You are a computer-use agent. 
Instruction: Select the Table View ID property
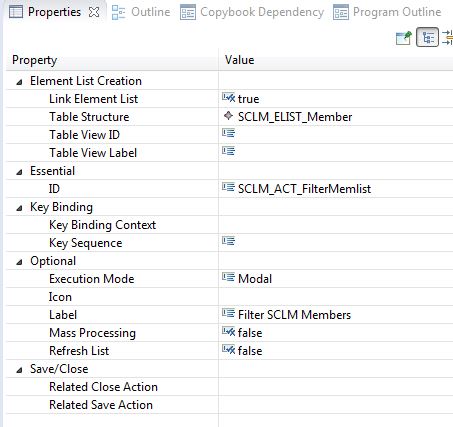click(x=84, y=135)
